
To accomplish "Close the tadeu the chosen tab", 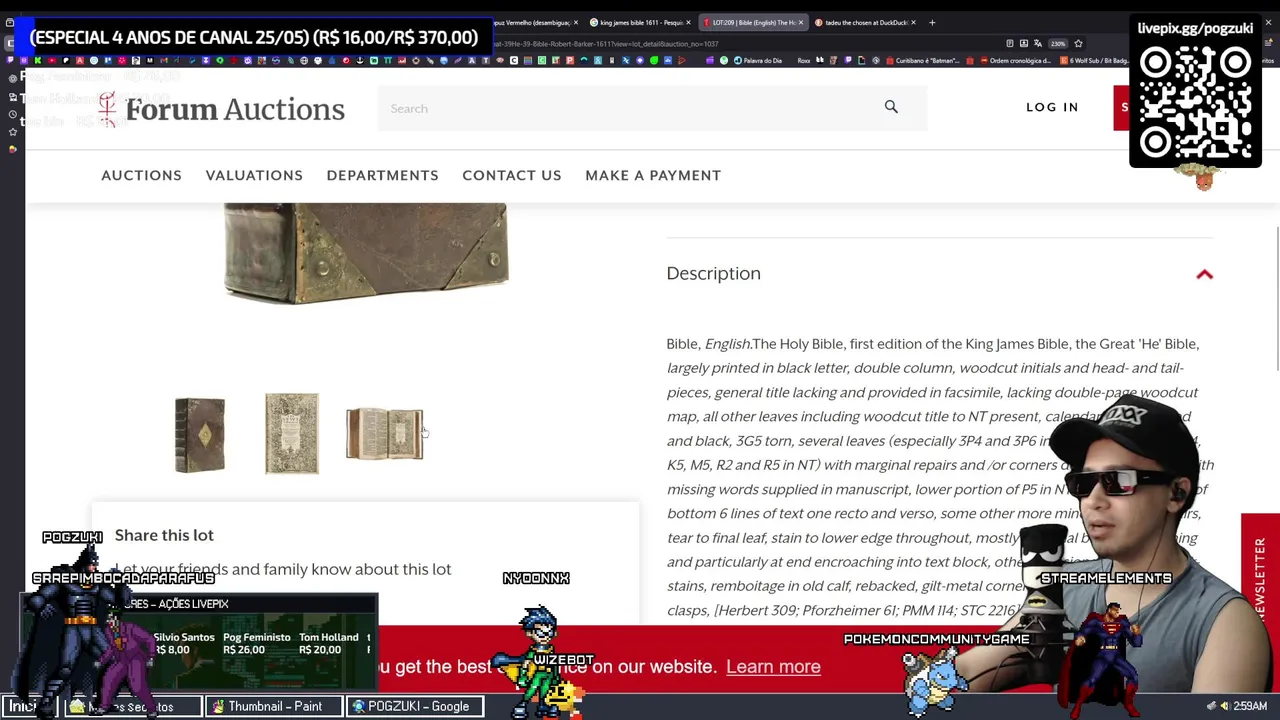I will (913, 22).
